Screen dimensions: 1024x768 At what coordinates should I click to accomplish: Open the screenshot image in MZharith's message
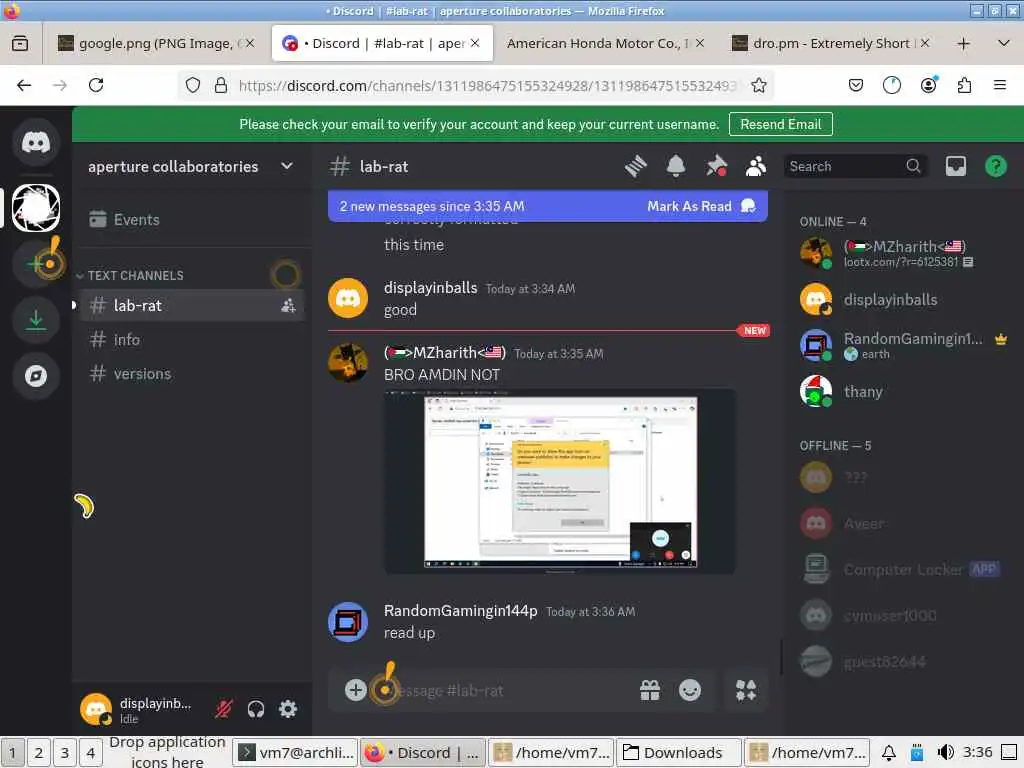tap(560, 481)
